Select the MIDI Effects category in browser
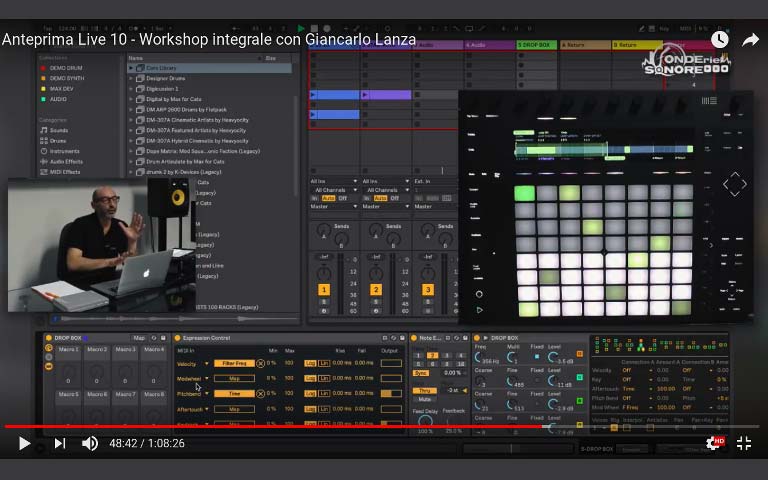The height and width of the screenshot is (480, 768). pyautogui.click(x=60, y=171)
